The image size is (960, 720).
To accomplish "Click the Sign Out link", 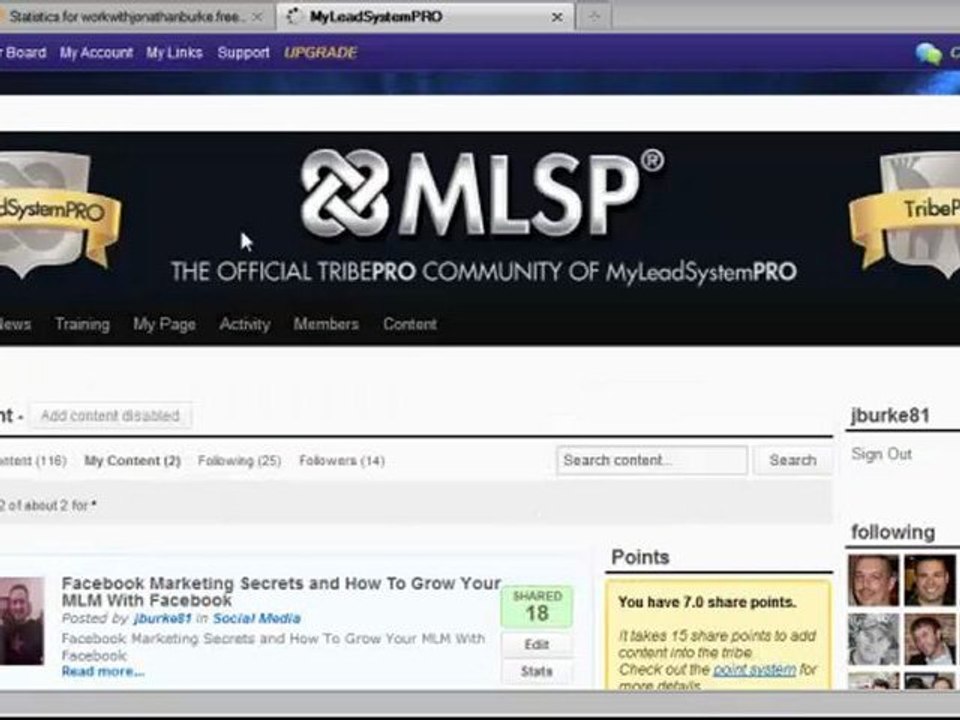I will 881,454.
